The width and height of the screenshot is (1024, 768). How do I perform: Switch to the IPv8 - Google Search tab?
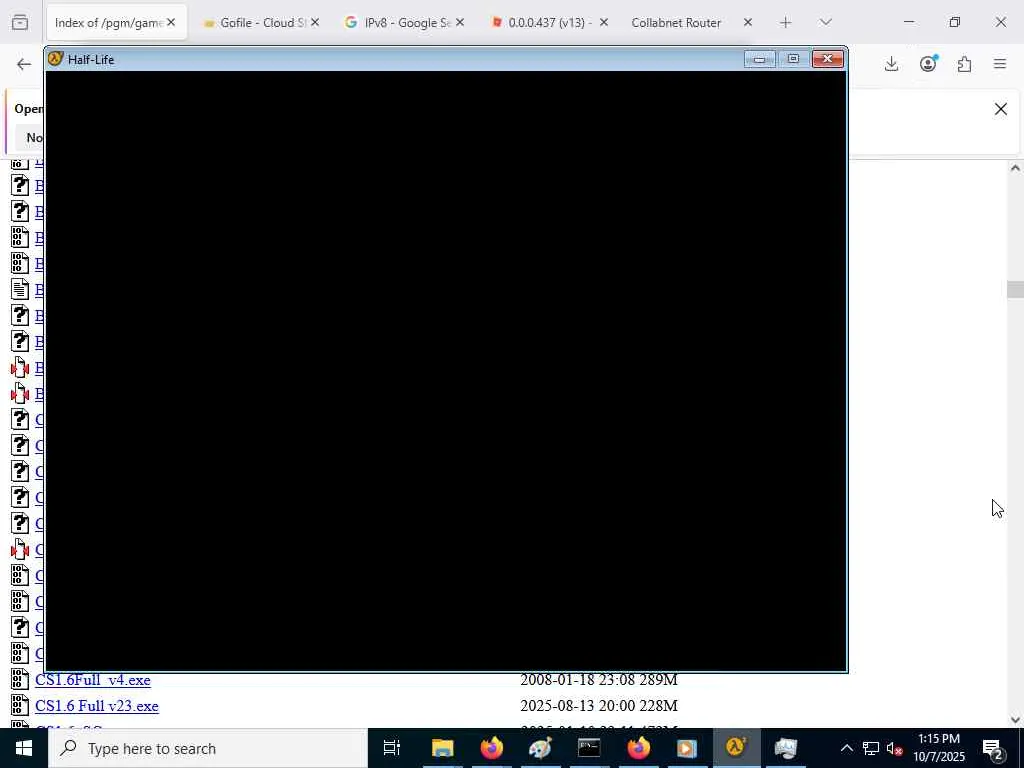pyautogui.click(x=405, y=23)
